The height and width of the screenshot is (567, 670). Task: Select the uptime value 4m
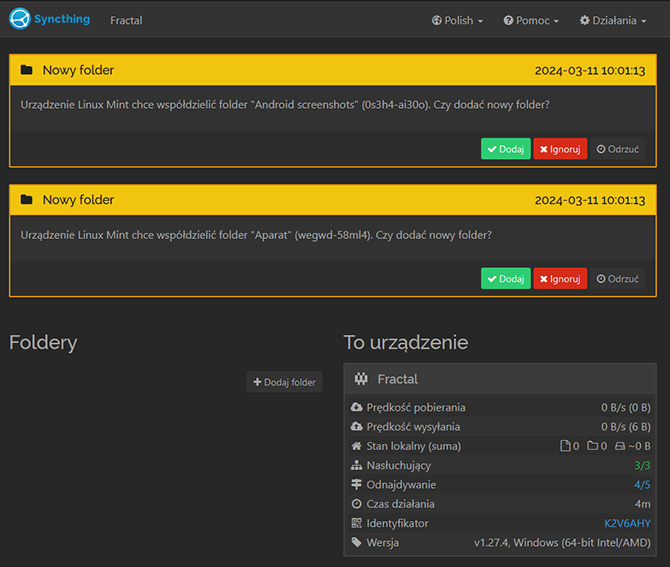point(643,504)
